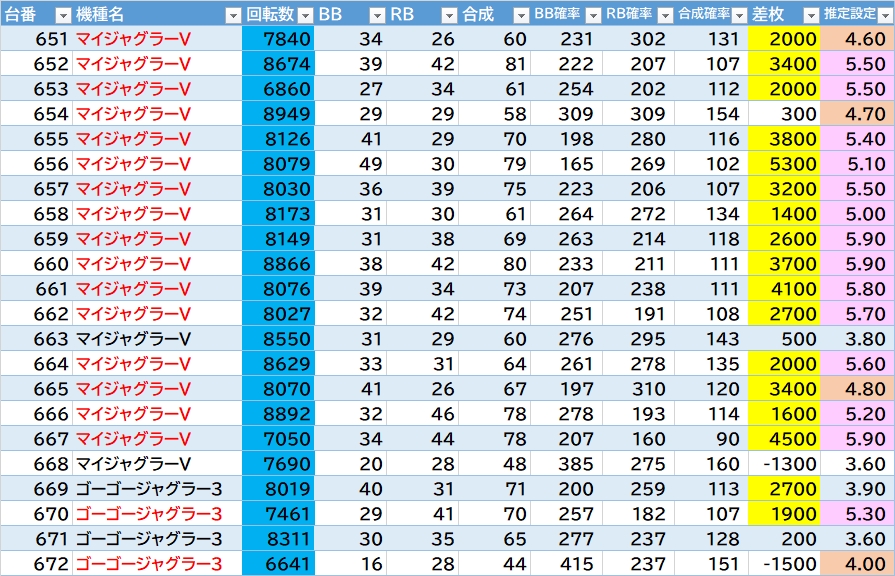Click rotation count cell 8866
Viewport: 895px width, 576px height.
278,264
